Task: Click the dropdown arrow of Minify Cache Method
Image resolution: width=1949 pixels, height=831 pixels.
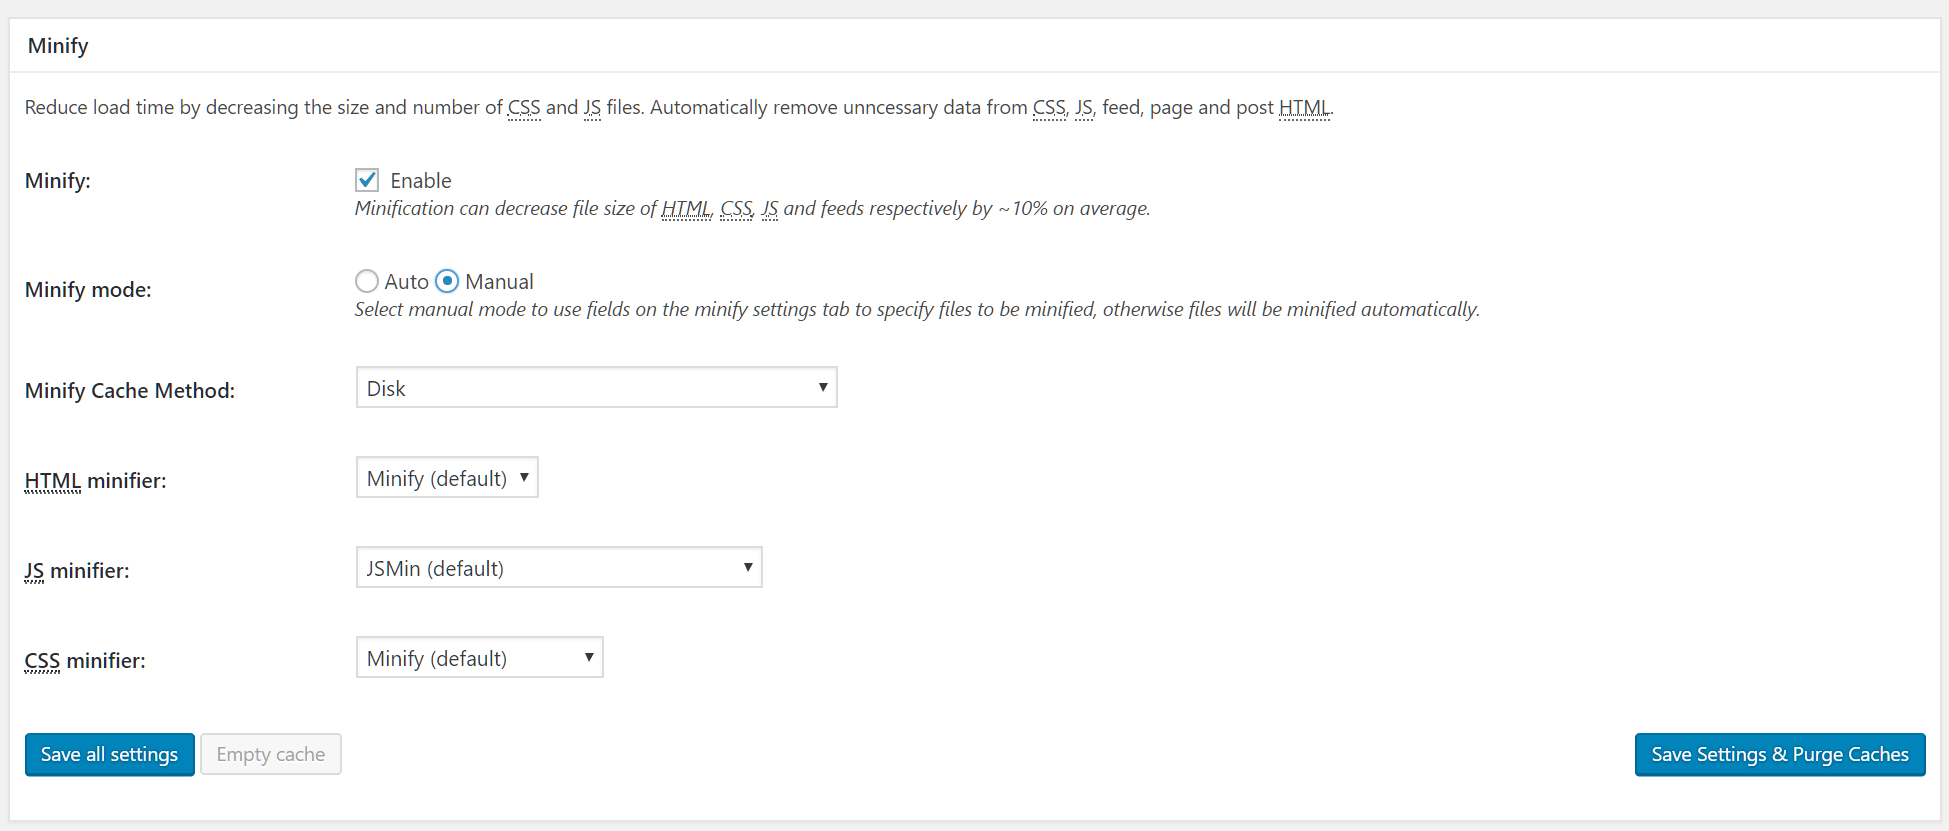Action: 823,387
